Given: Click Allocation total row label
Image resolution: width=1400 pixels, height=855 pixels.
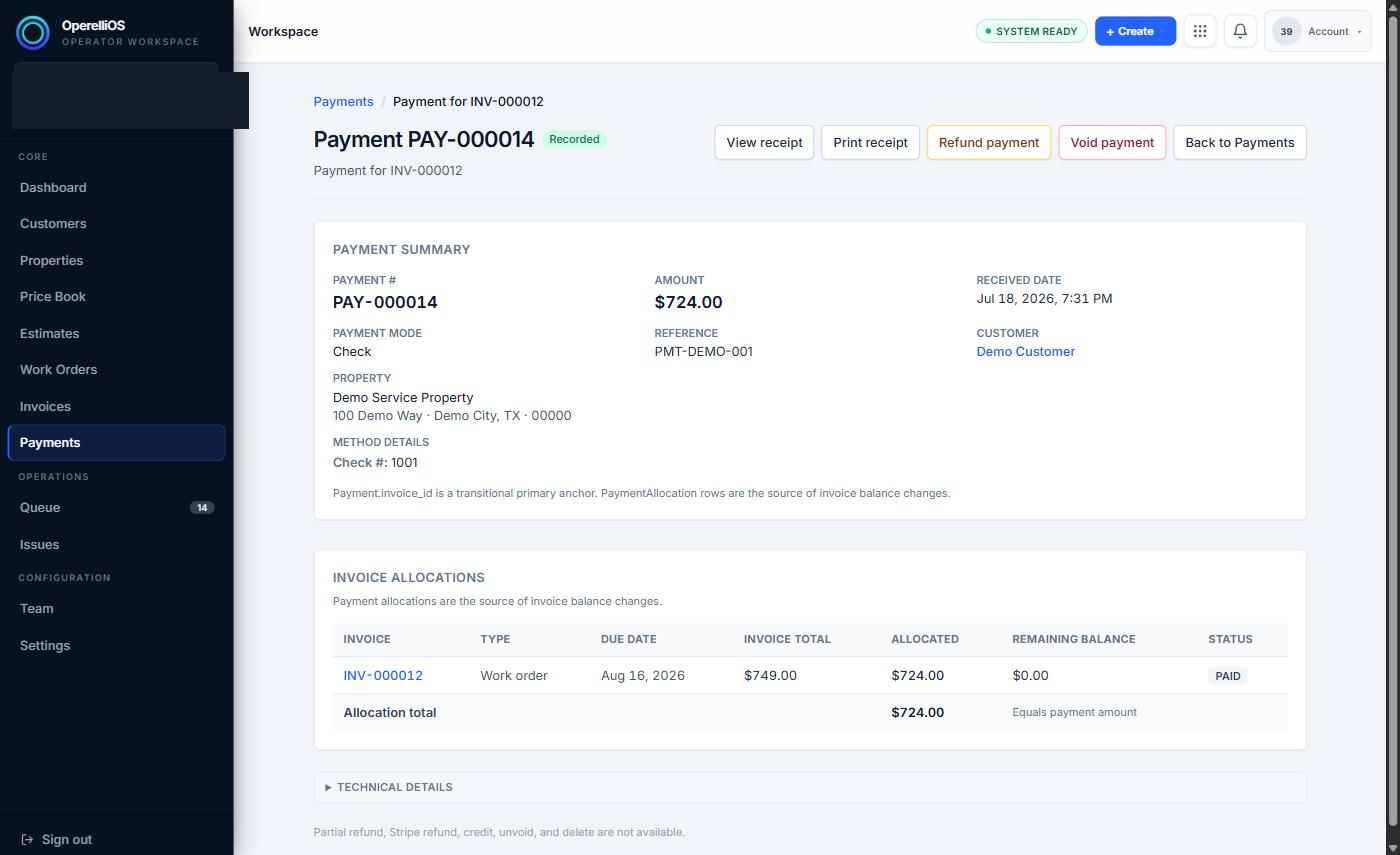Looking at the screenshot, I should click(x=390, y=713).
